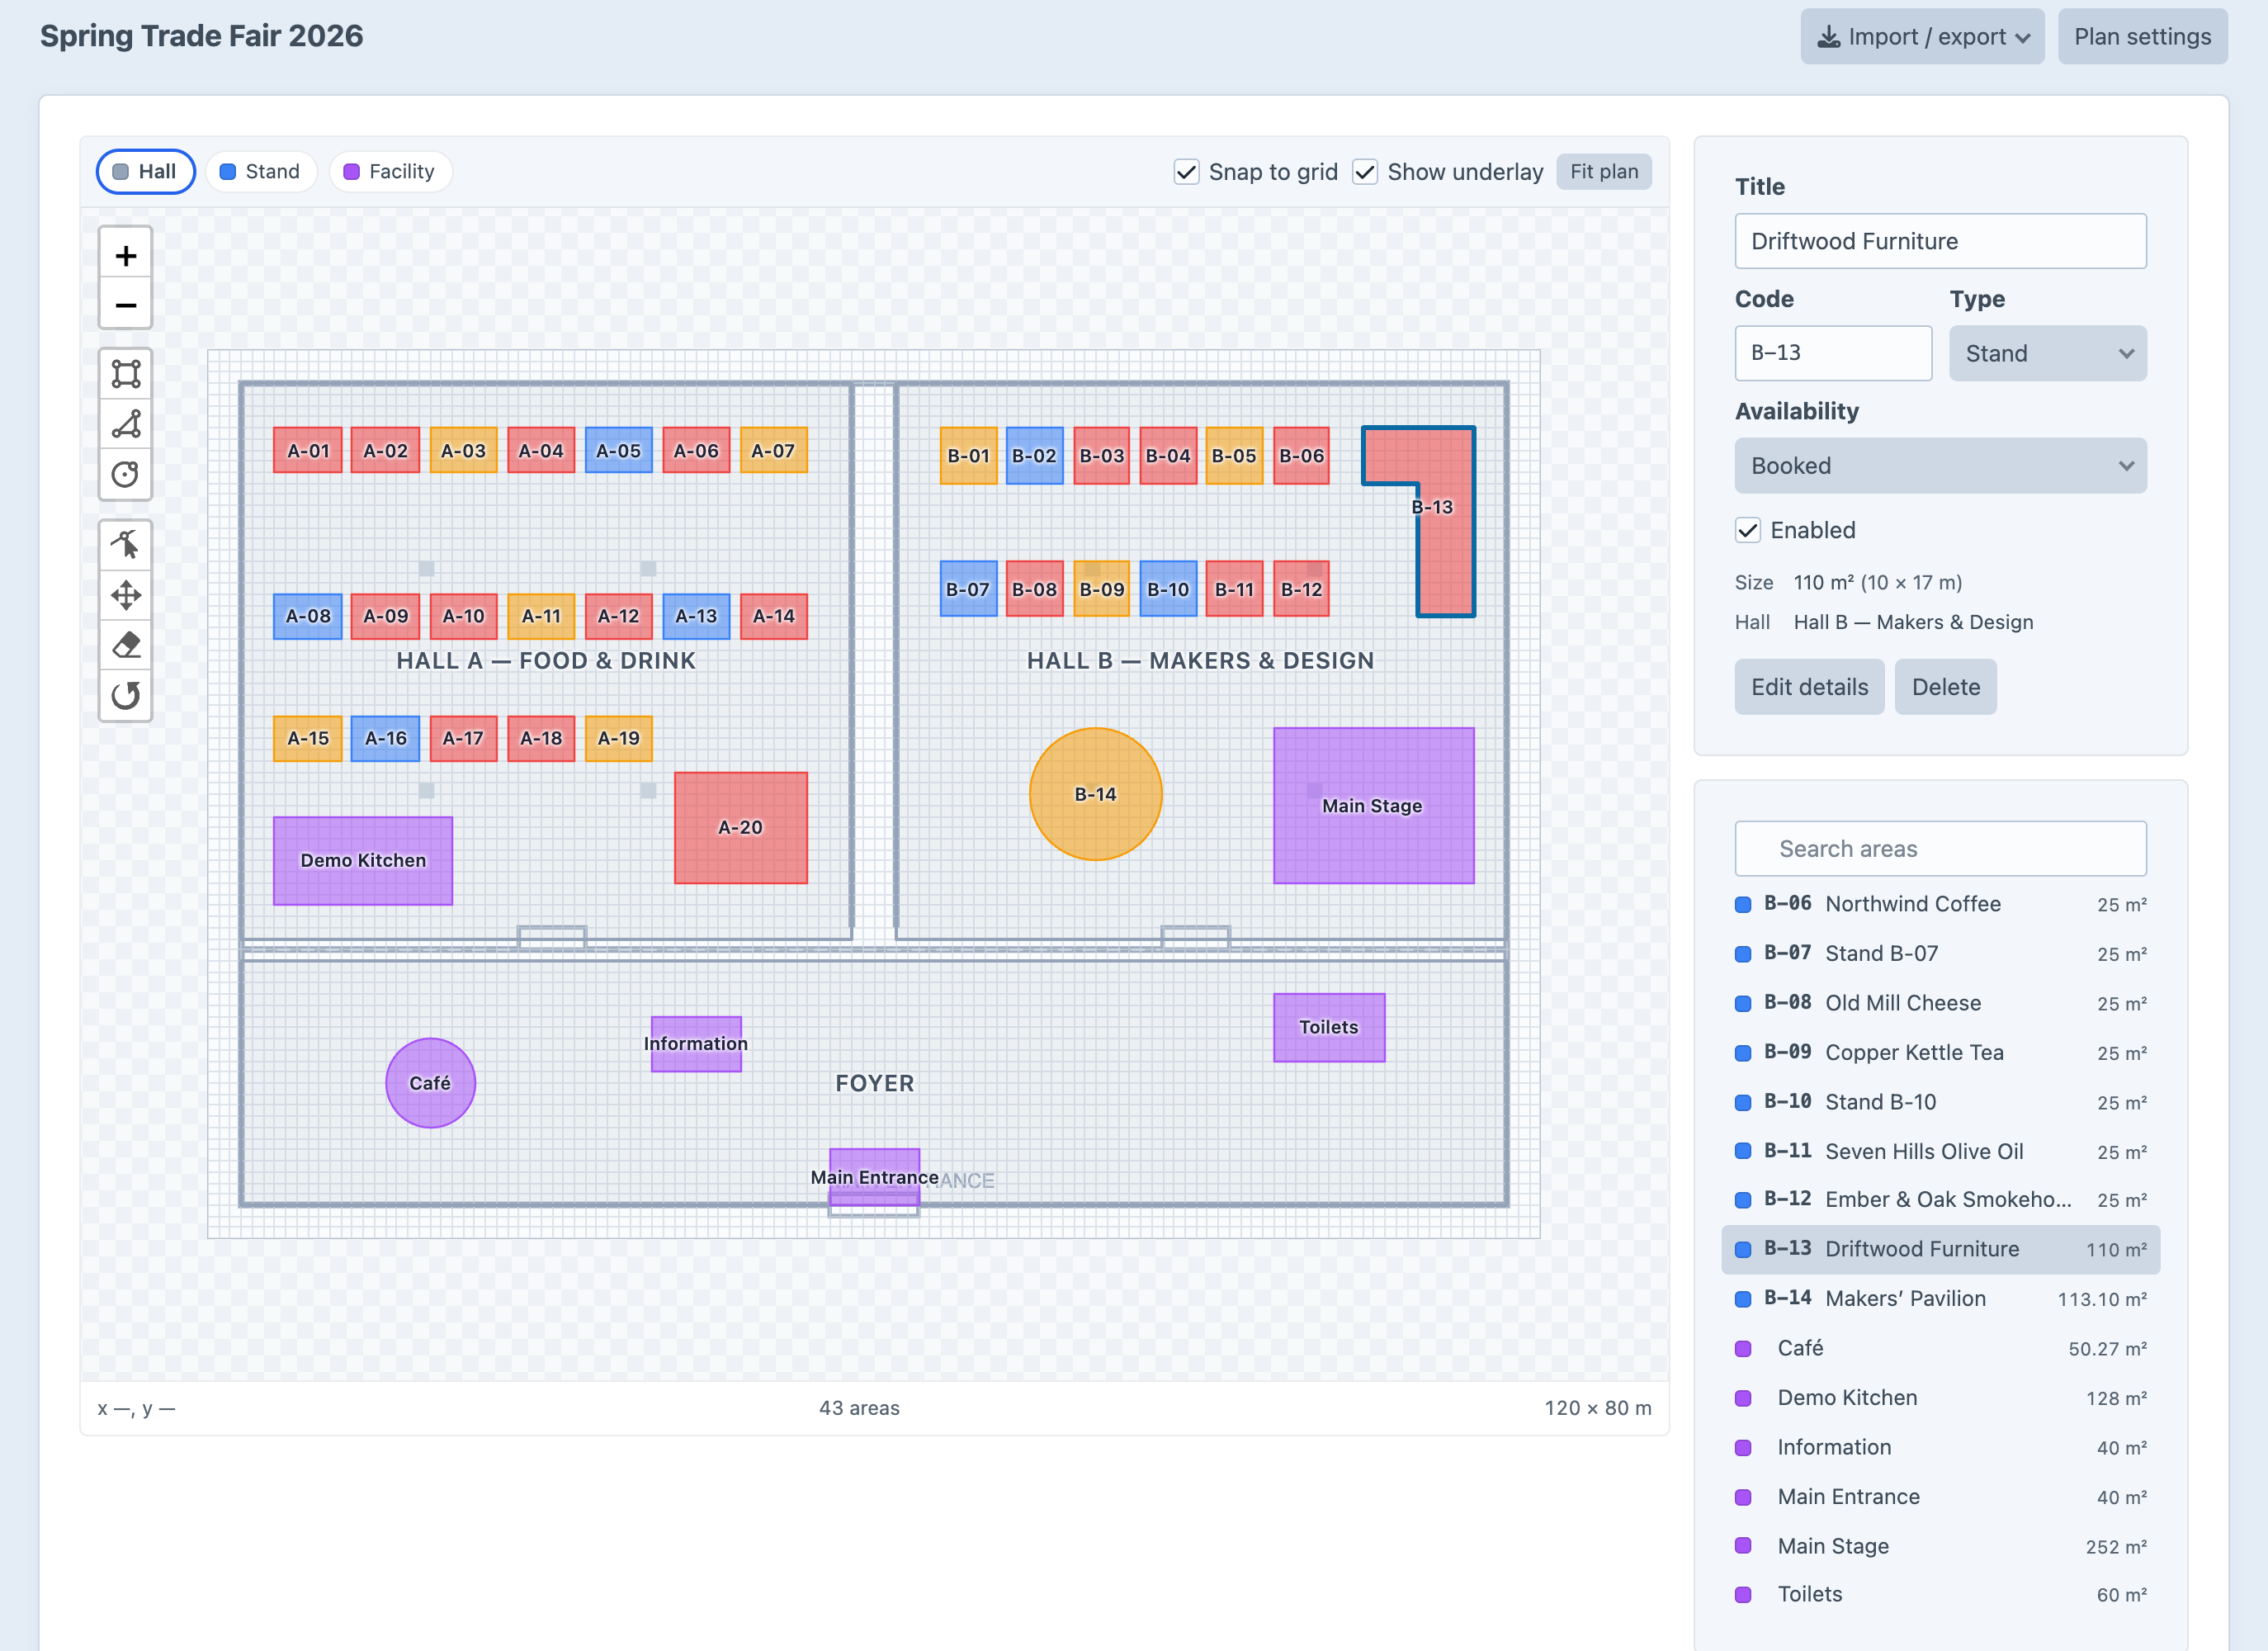Toggle Show underlay checkbox
Viewport: 2268px width, 1651px height.
pos(1365,172)
